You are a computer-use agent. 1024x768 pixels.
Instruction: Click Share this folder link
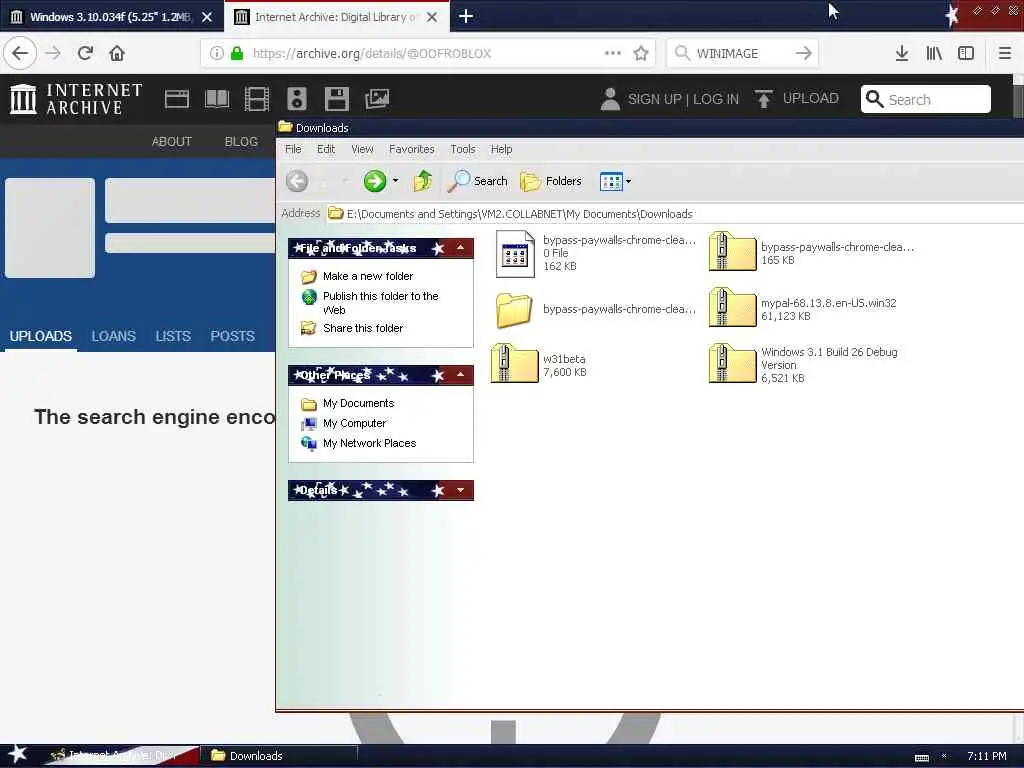(363, 328)
